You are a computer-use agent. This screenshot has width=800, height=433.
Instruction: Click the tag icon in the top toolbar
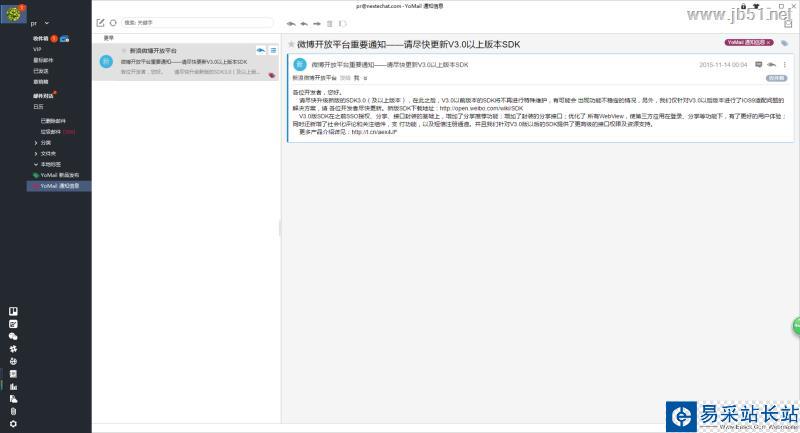342,23
